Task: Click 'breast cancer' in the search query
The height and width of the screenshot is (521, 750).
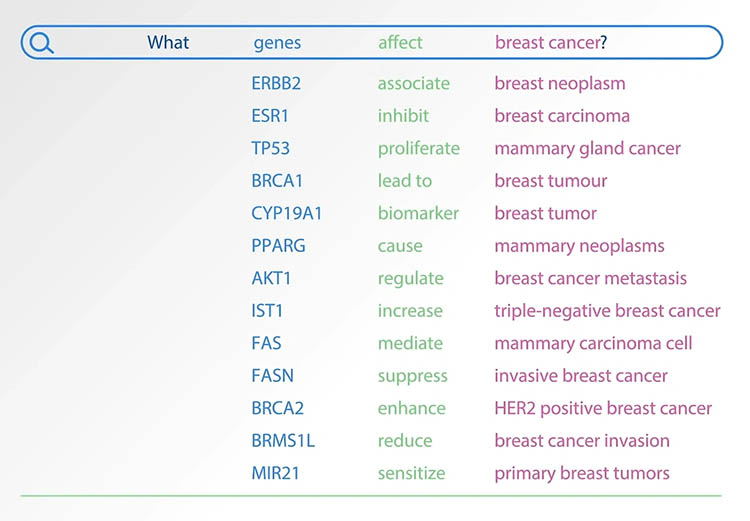Action: tap(547, 43)
